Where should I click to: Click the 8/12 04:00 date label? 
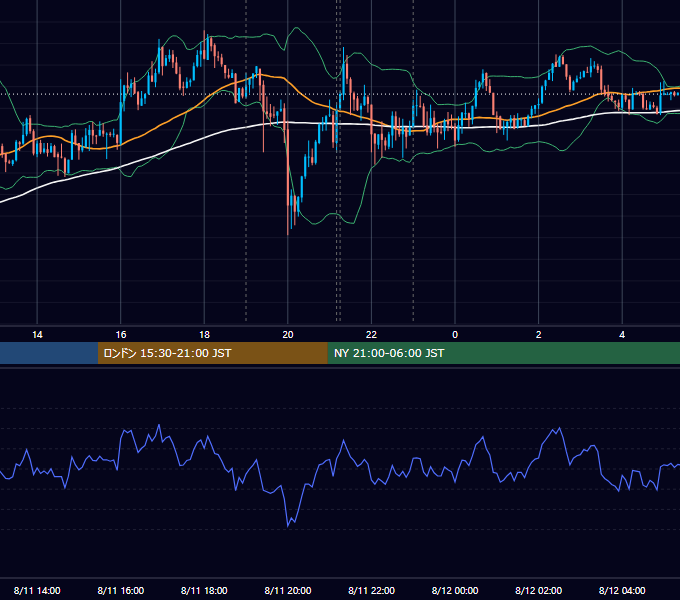pos(622,590)
